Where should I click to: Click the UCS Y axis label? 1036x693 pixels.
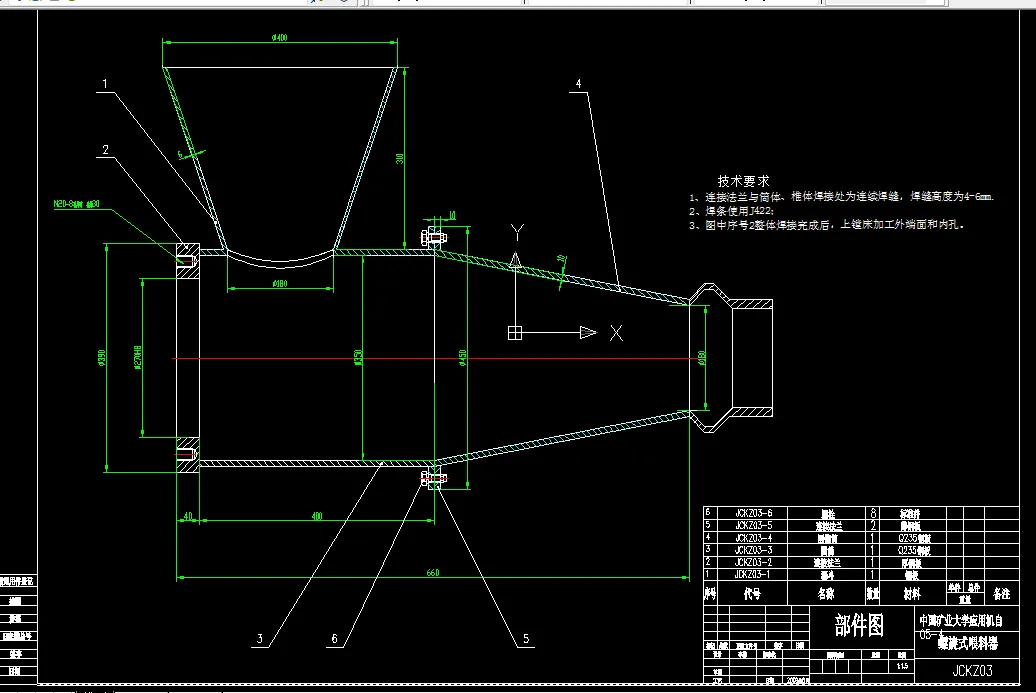[x=517, y=233]
